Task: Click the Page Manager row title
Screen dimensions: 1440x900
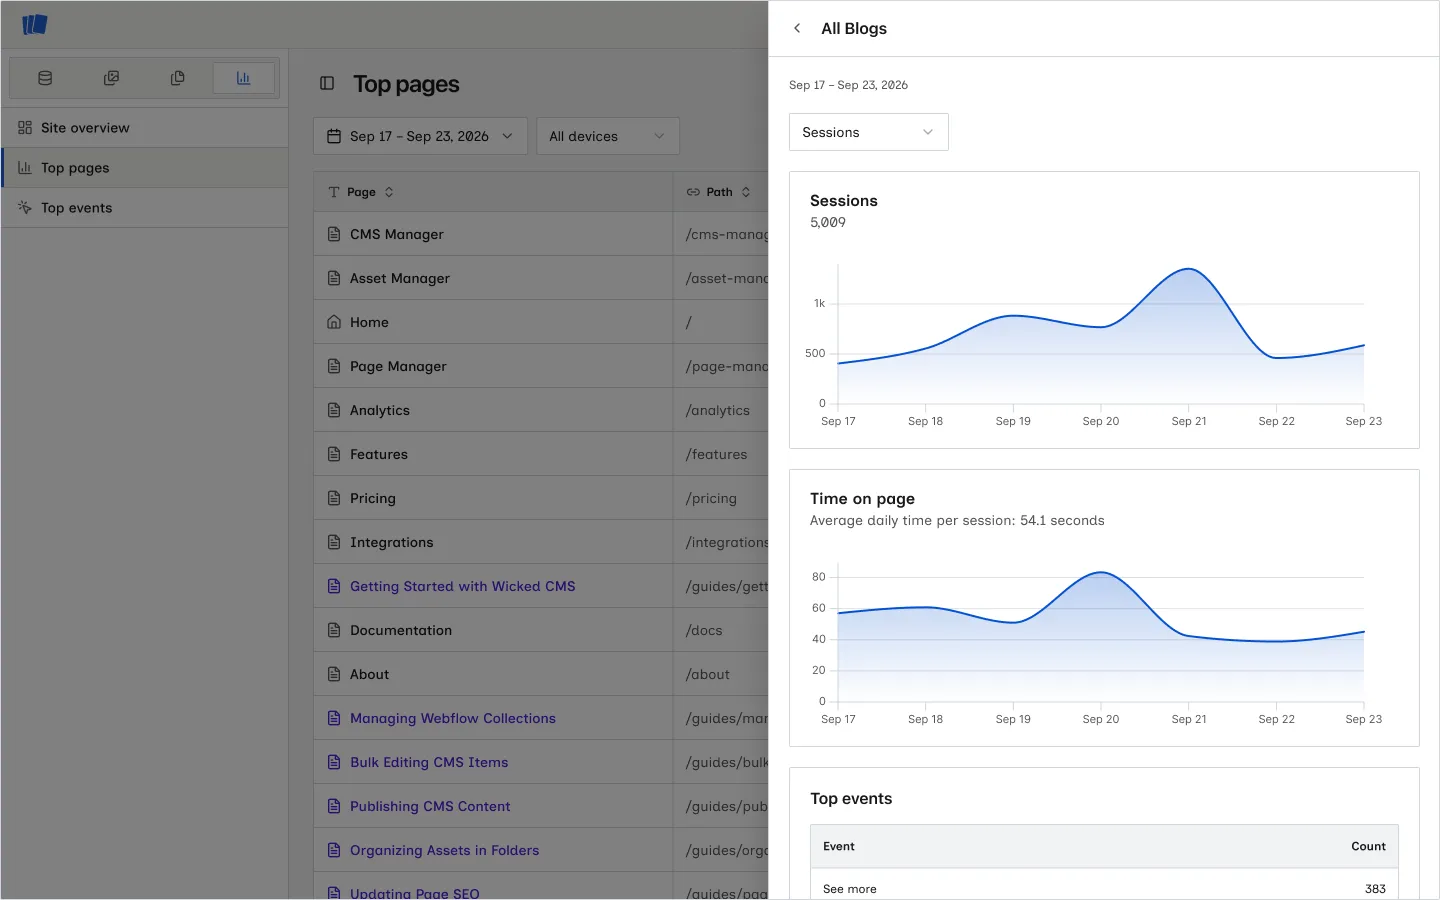Action: (398, 366)
